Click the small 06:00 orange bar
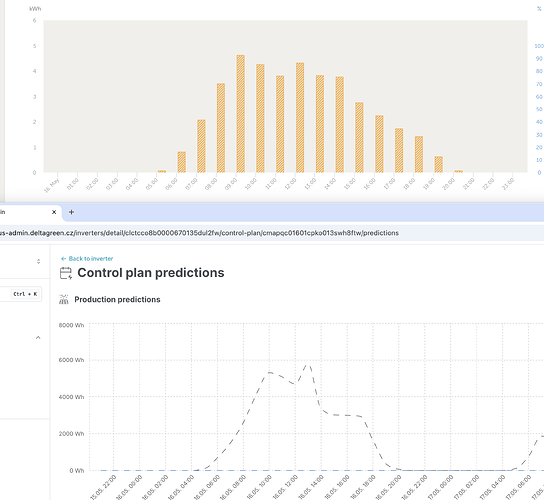 [181, 162]
